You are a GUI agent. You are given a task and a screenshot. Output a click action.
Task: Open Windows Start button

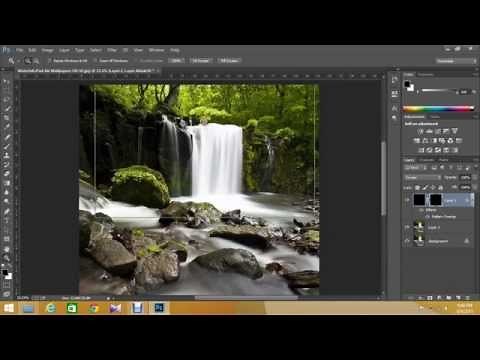[x=9, y=308]
